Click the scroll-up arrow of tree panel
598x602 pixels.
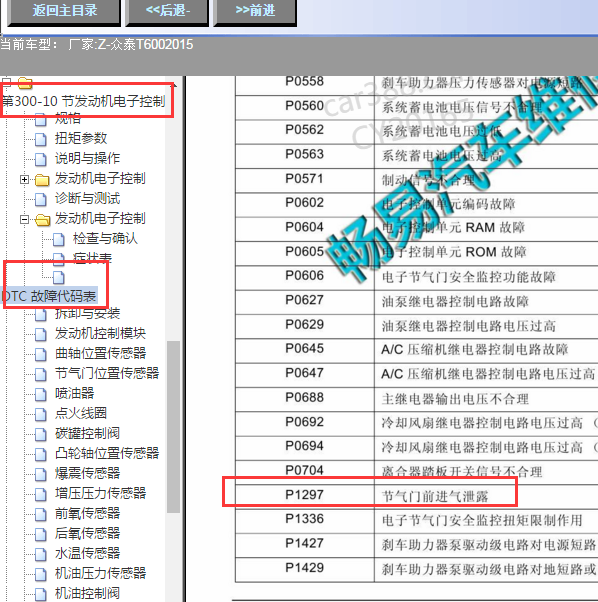coord(174,85)
